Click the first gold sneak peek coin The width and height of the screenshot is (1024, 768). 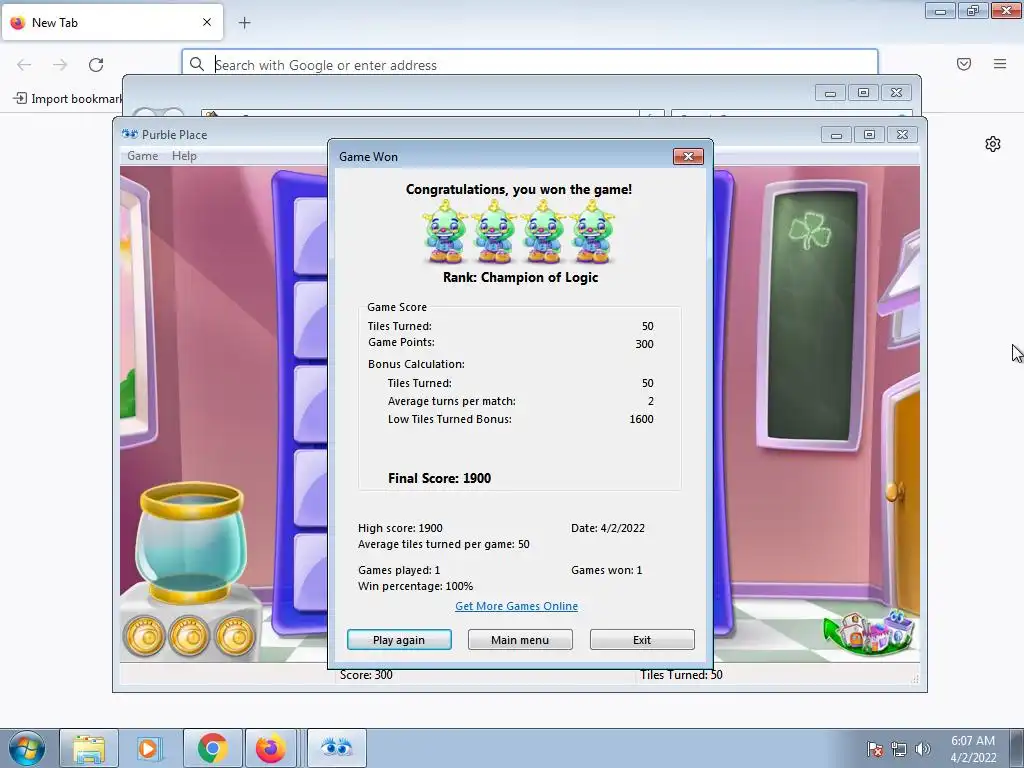(145, 635)
